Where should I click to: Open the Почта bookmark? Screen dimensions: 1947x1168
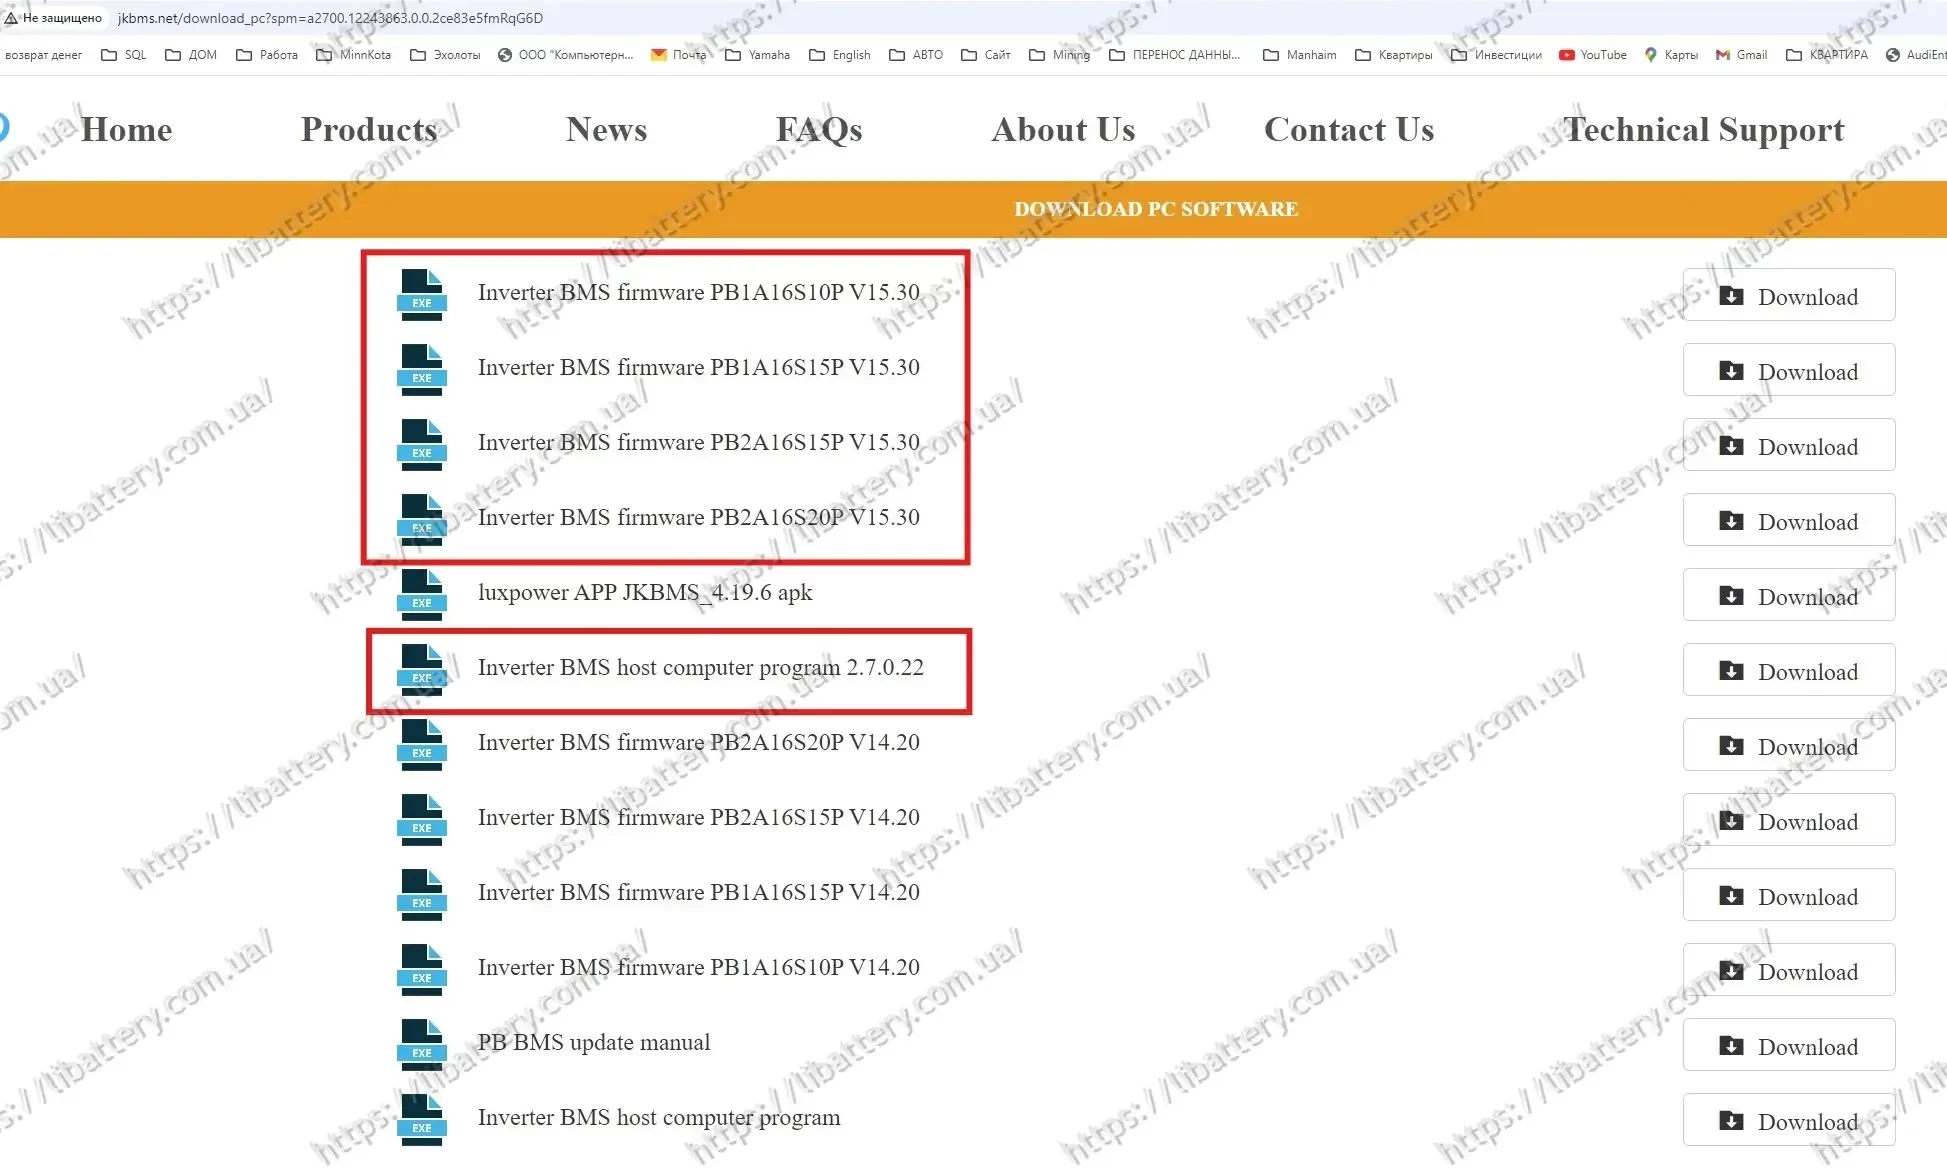click(679, 55)
